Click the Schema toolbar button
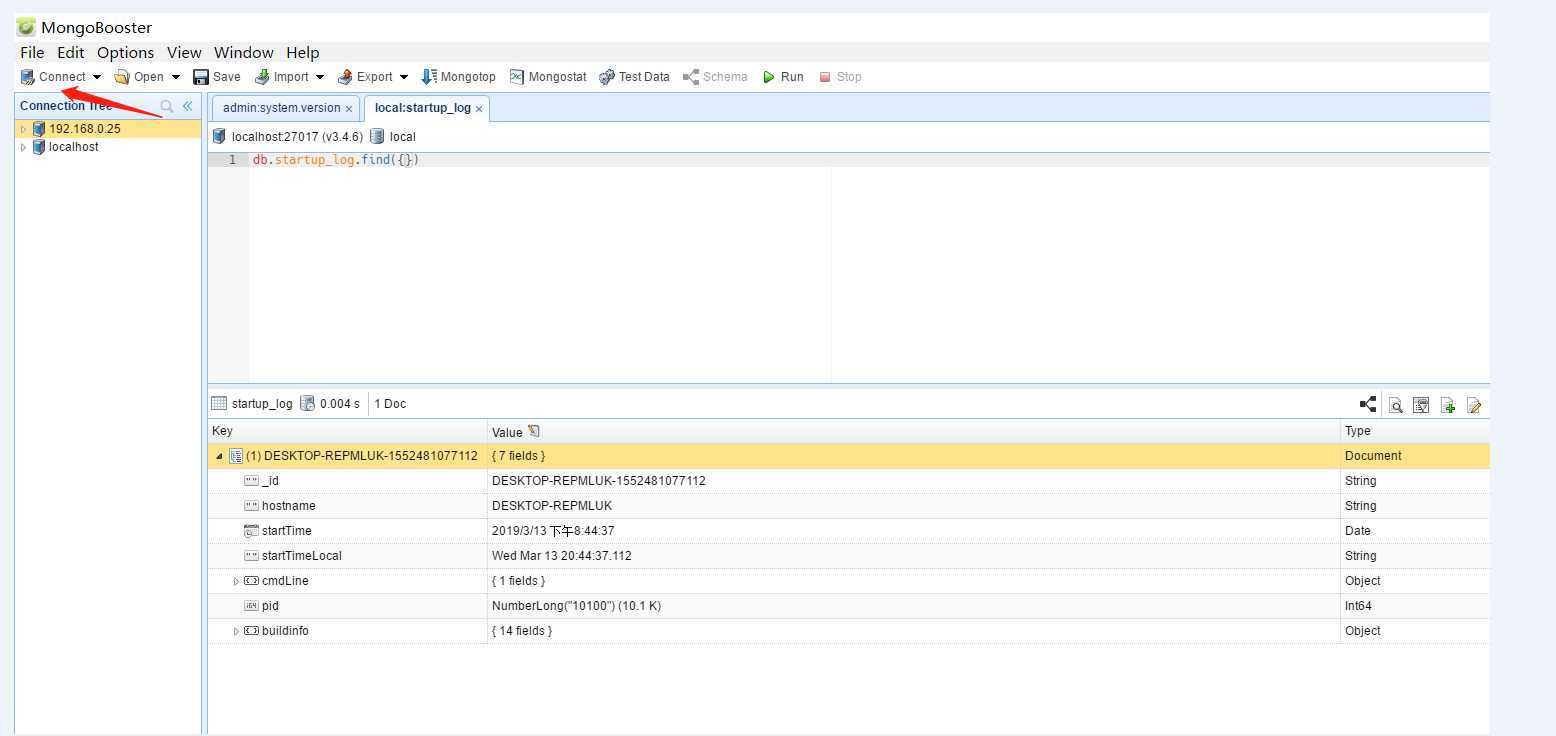Viewport: 1556px width, 736px height. [x=715, y=77]
